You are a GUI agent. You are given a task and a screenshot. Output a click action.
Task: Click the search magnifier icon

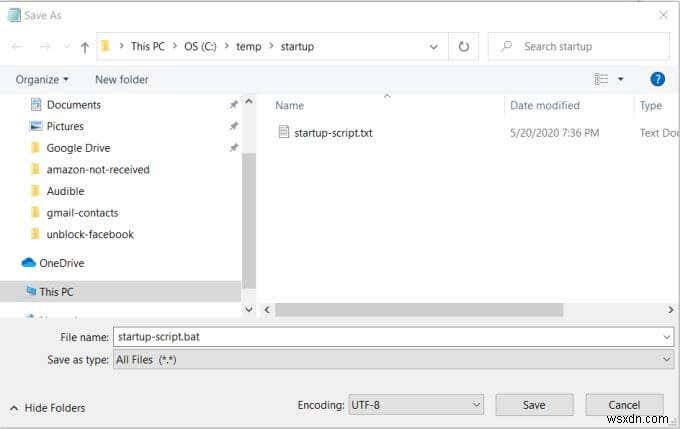(x=506, y=46)
